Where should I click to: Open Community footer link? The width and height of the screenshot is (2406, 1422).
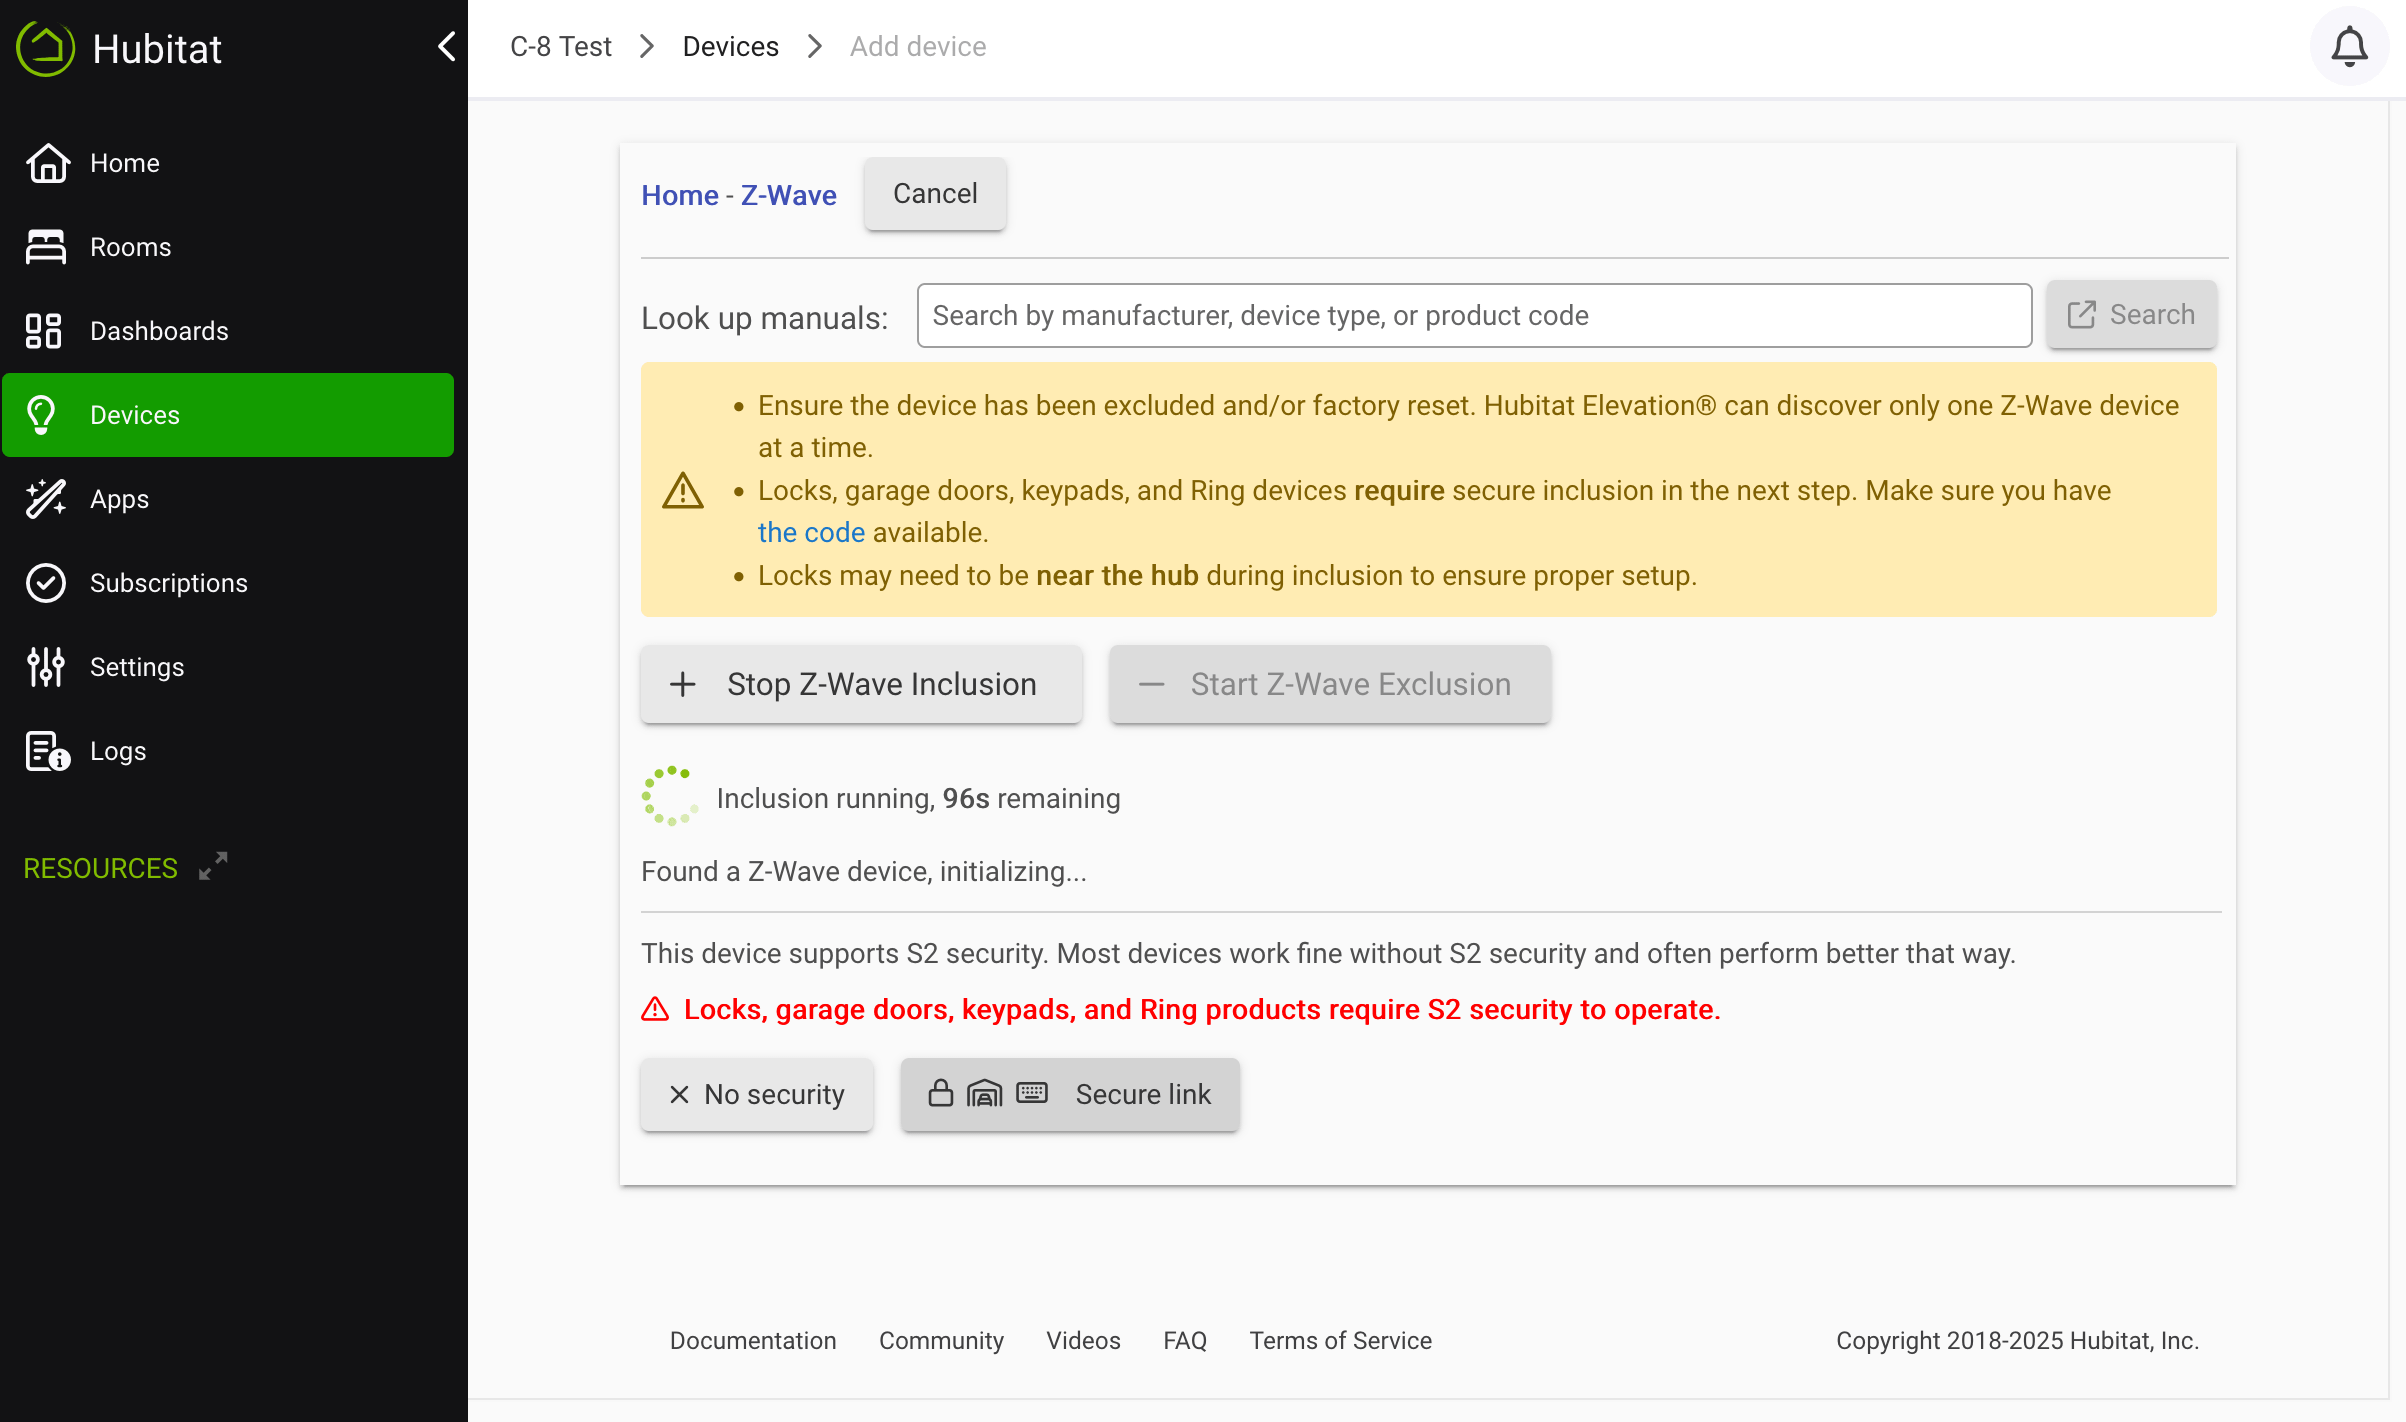tap(941, 1341)
